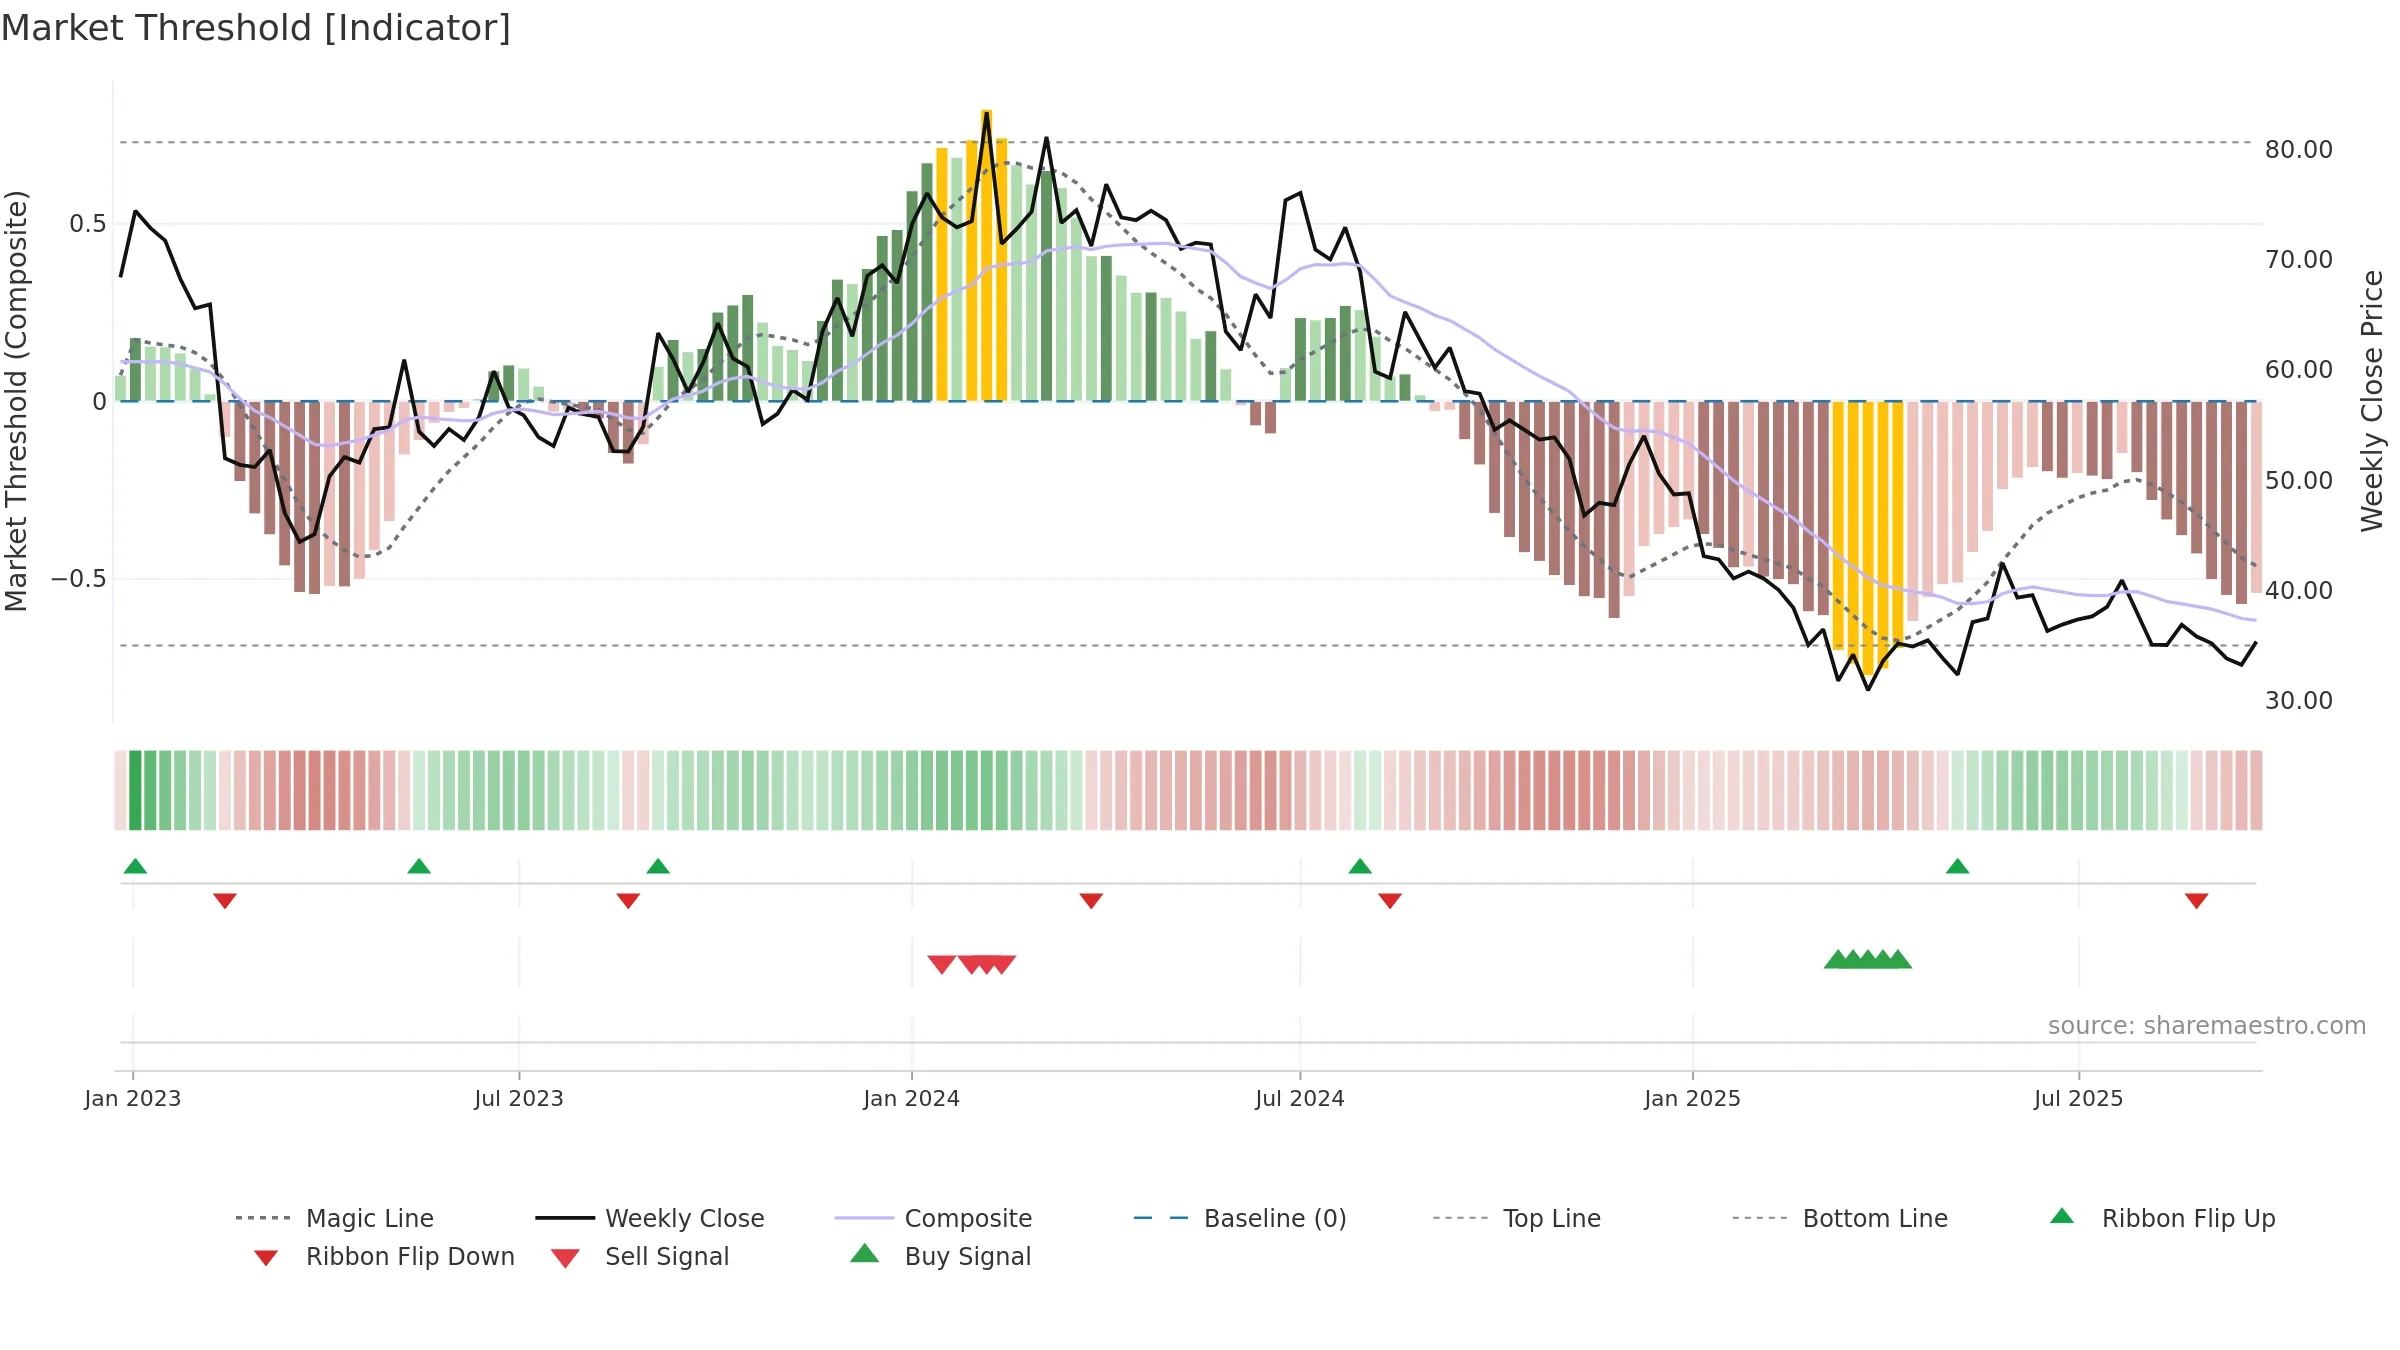
Task: Click the source: sharemaestro.com text
Action: [2207, 1025]
